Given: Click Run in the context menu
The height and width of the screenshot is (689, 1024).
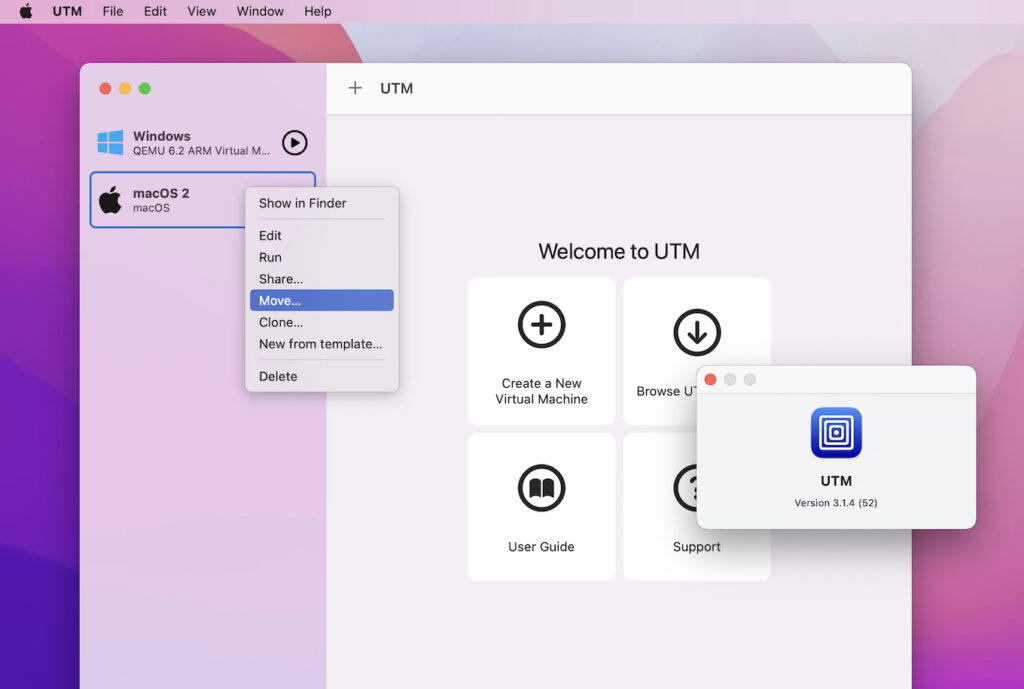Looking at the screenshot, I should (269, 257).
